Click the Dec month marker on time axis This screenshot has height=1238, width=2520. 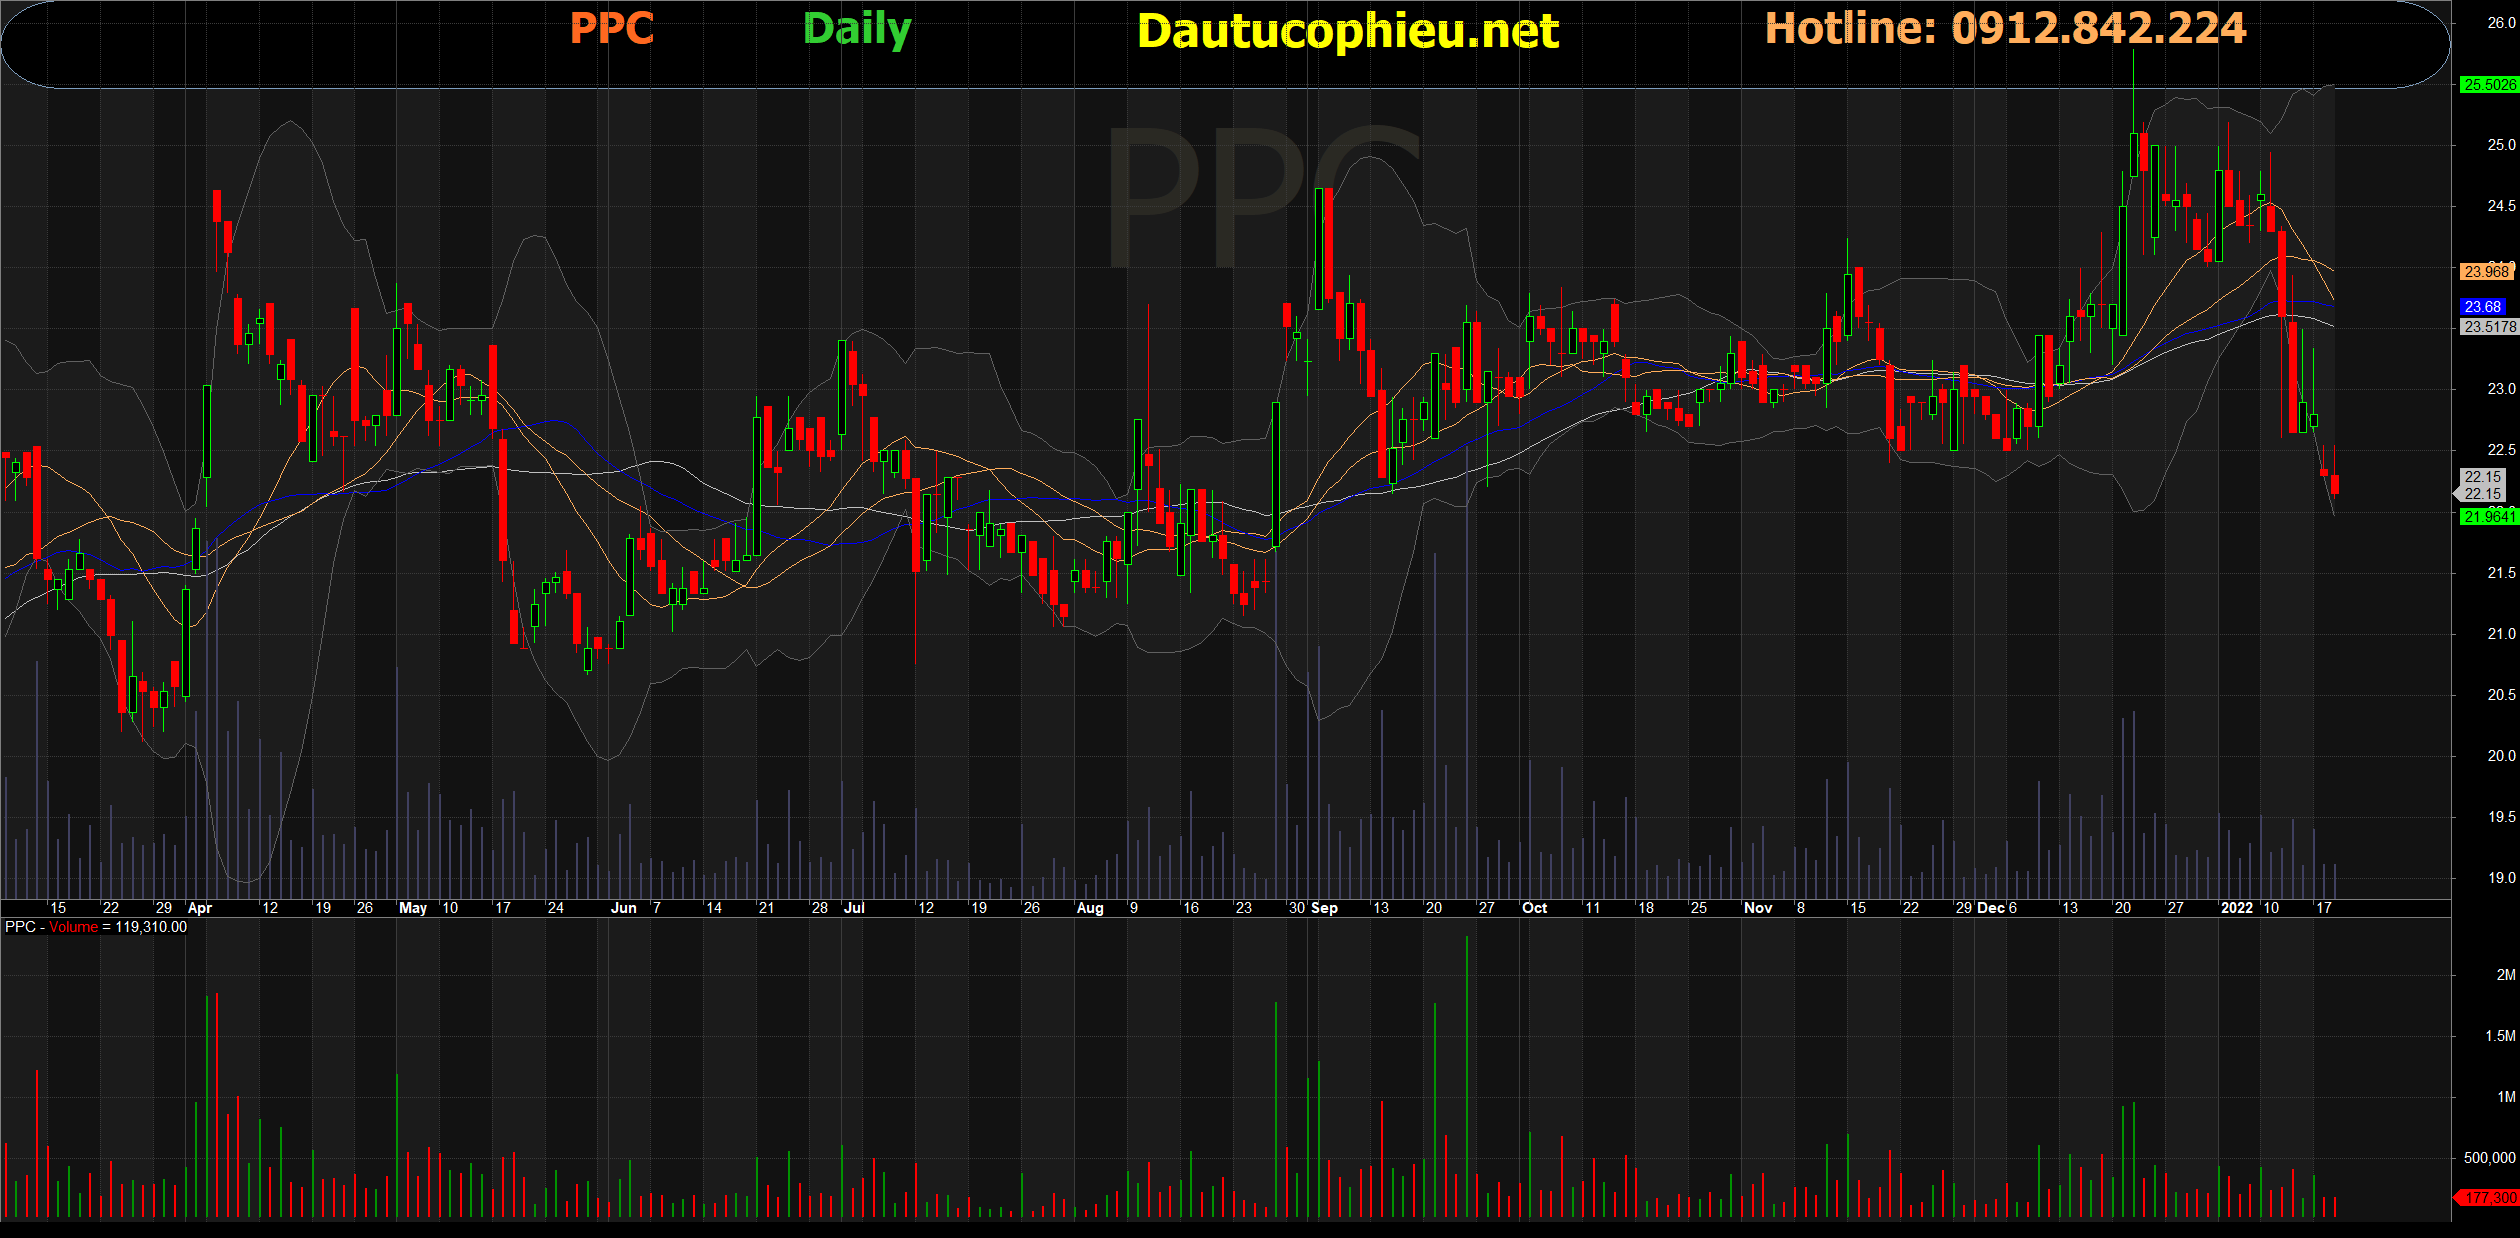(1990, 908)
